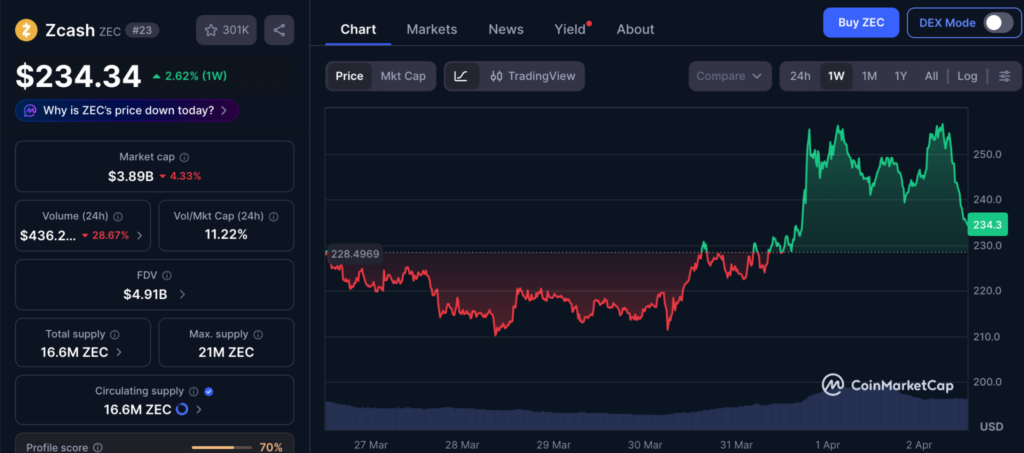The height and width of the screenshot is (453, 1024).
Task: Expand Total supply details chevron
Action: [x=120, y=352]
